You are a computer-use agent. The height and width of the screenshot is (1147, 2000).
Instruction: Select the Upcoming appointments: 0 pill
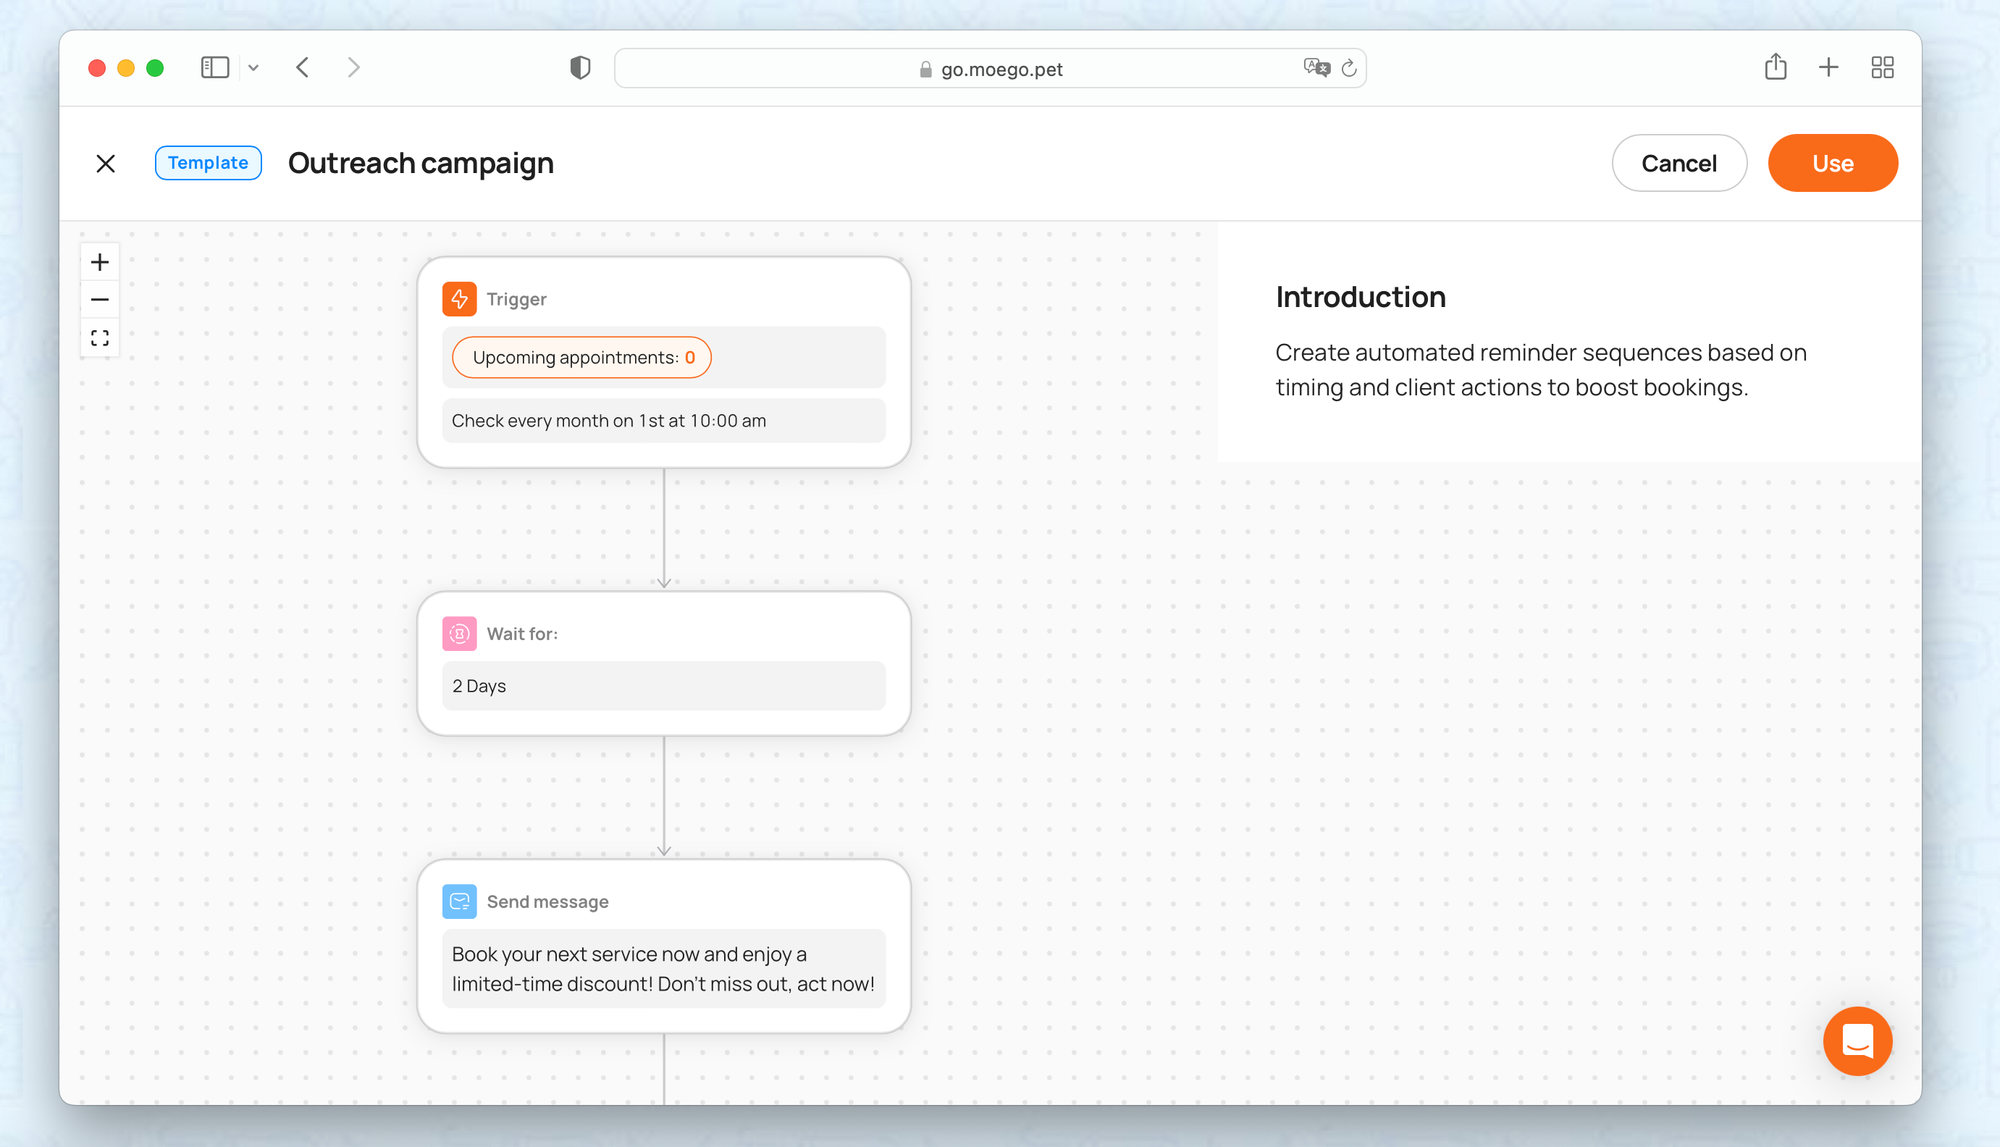(581, 358)
